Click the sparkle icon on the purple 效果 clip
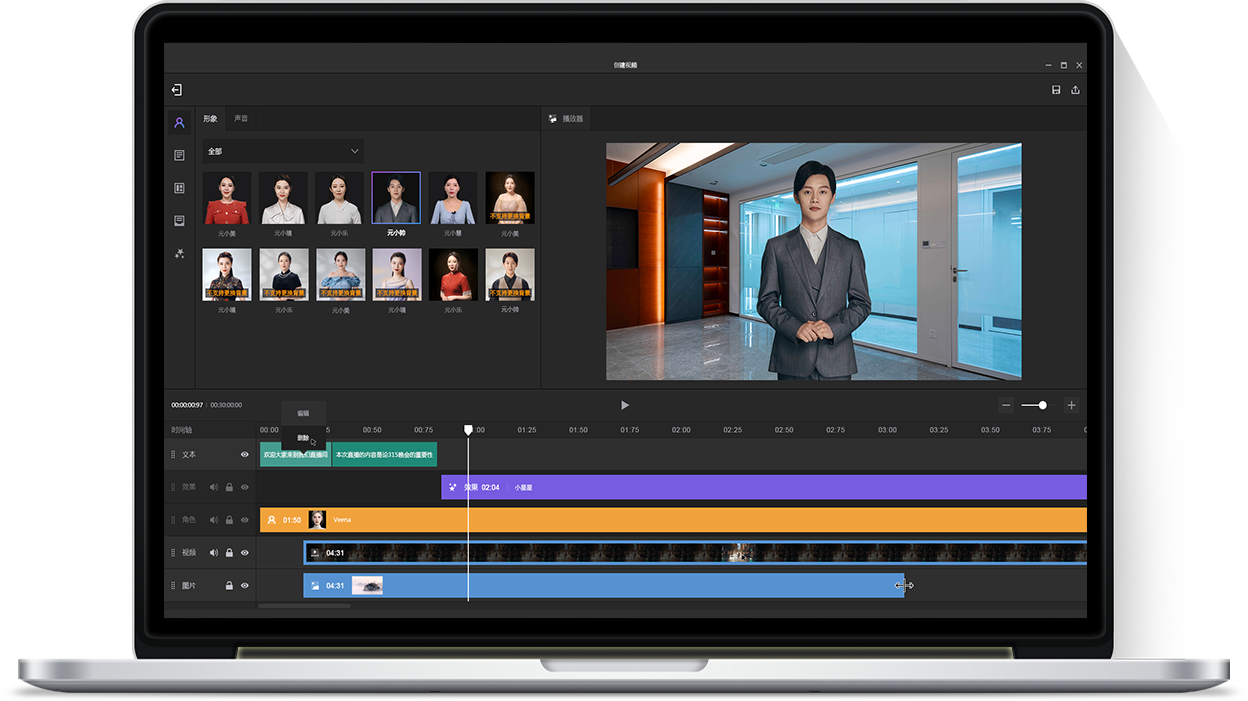 click(x=453, y=487)
